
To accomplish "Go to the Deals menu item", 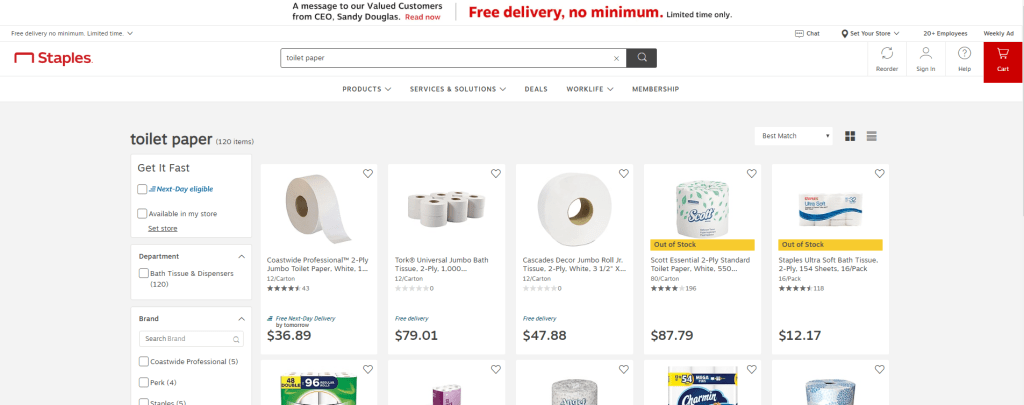I will (536, 89).
